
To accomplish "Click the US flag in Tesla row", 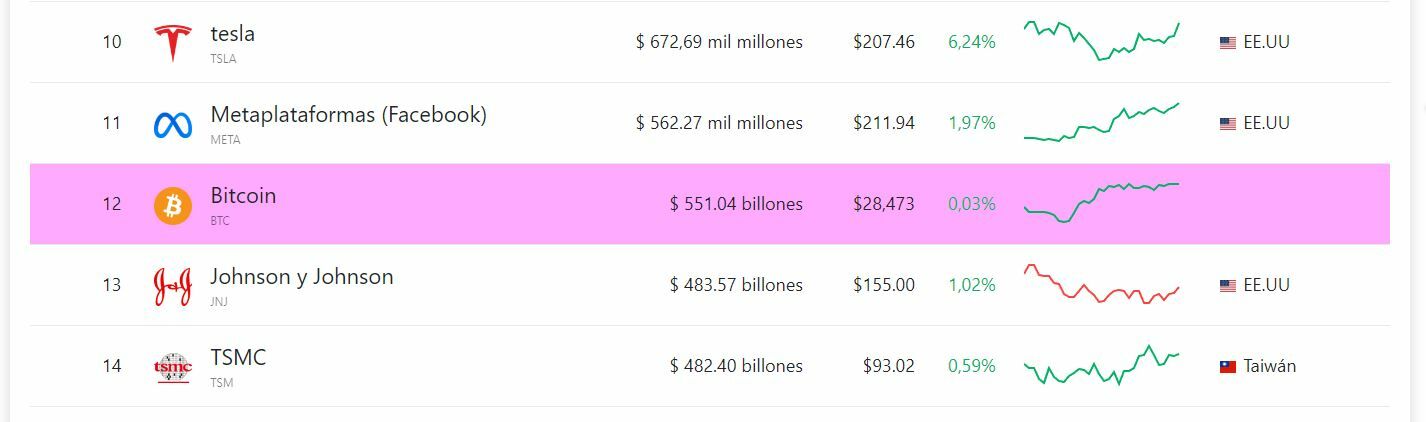I will (1227, 43).
